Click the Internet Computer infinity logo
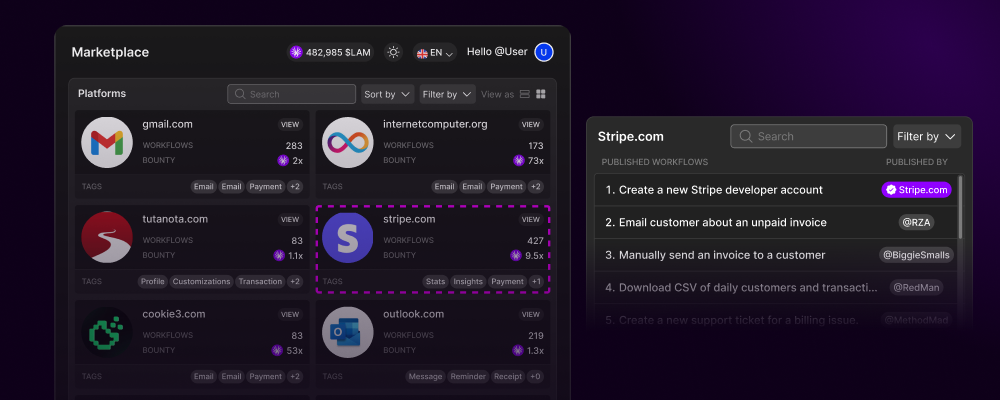 click(x=348, y=142)
